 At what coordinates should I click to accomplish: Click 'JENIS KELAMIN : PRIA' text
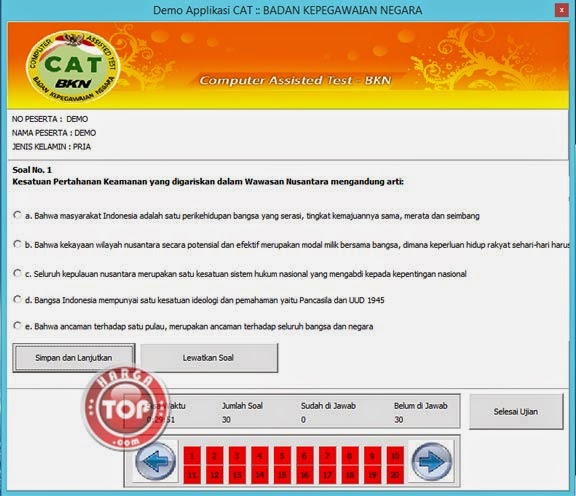pos(51,147)
